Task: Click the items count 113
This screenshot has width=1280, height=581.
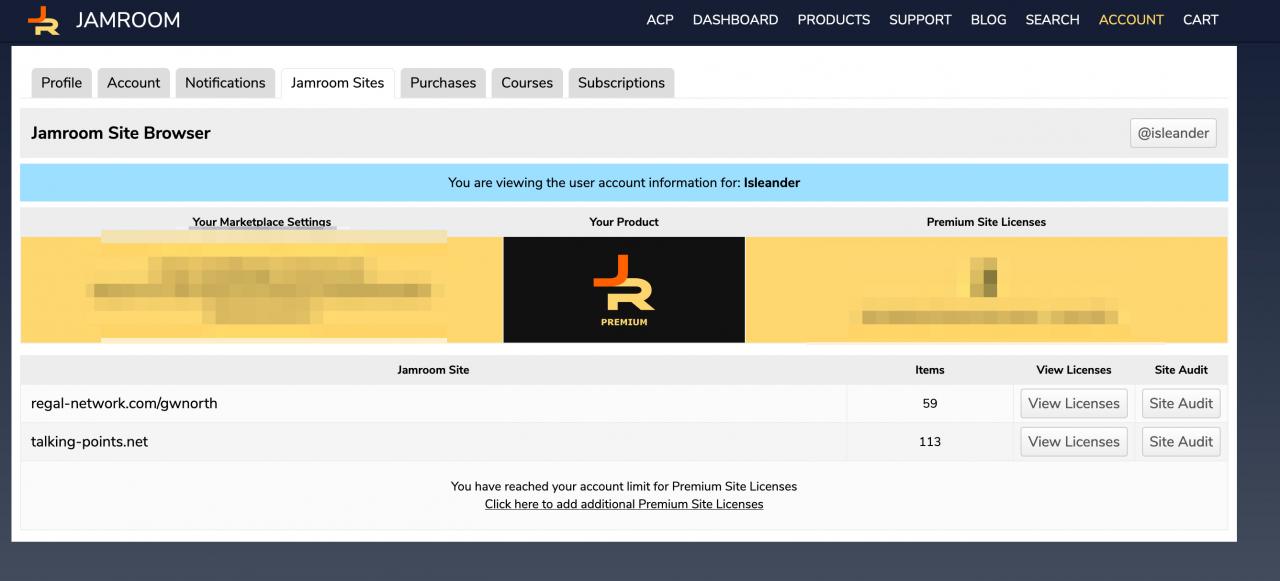Action: point(930,442)
